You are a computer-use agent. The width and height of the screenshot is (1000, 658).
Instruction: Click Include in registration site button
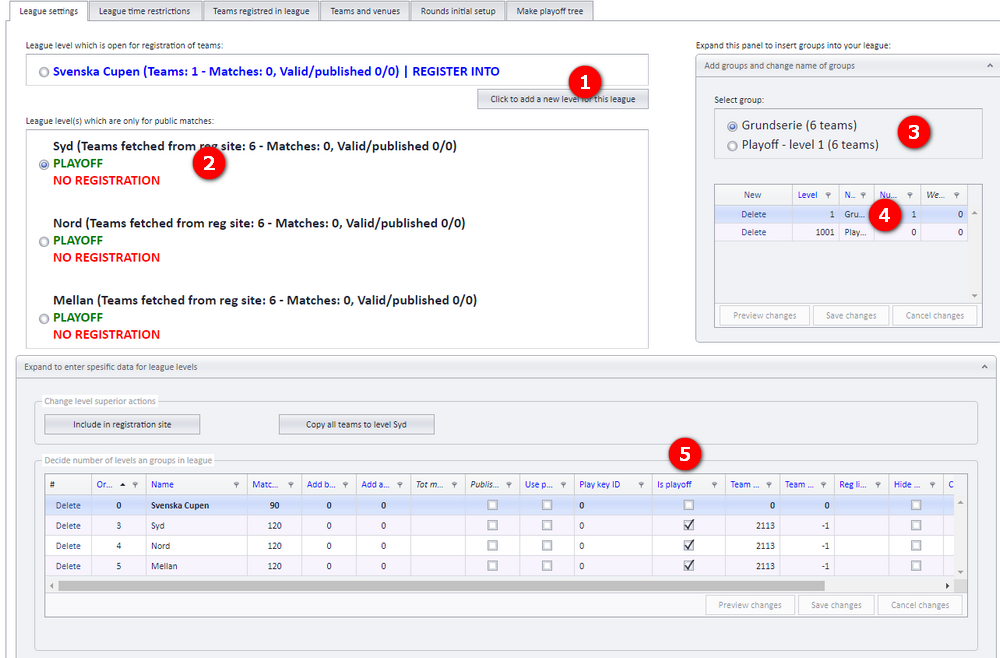coord(122,425)
